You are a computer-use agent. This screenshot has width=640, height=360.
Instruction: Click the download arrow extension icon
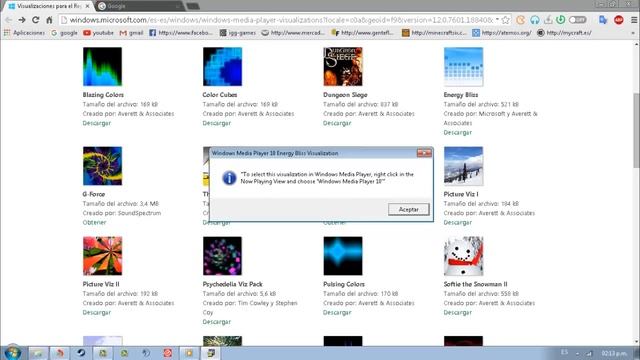tap(548, 20)
